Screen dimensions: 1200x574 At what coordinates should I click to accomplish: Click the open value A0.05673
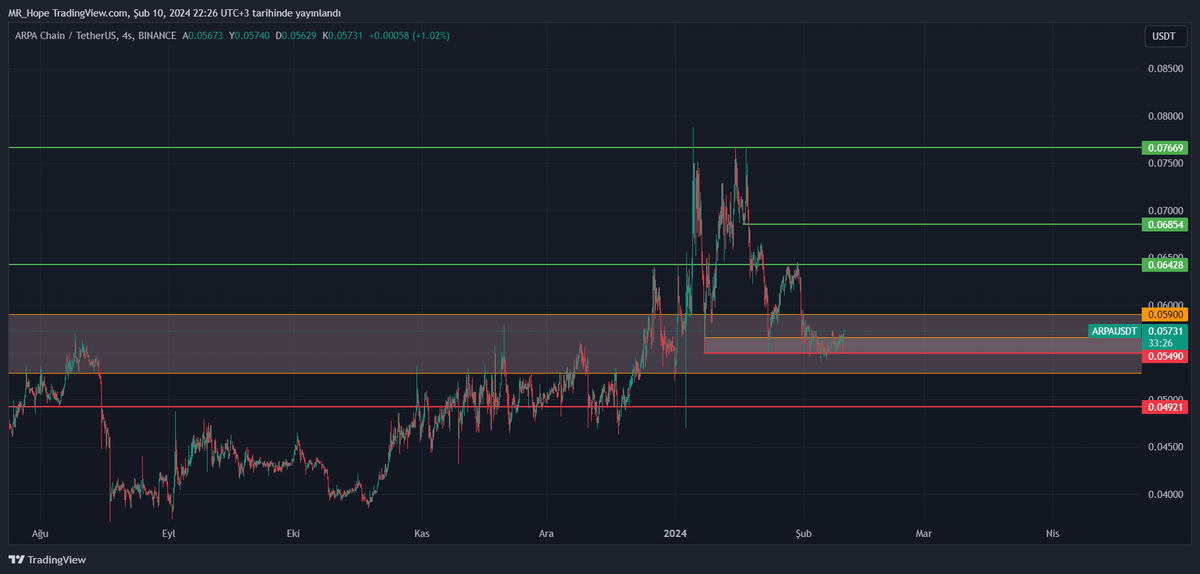pyautogui.click(x=204, y=36)
